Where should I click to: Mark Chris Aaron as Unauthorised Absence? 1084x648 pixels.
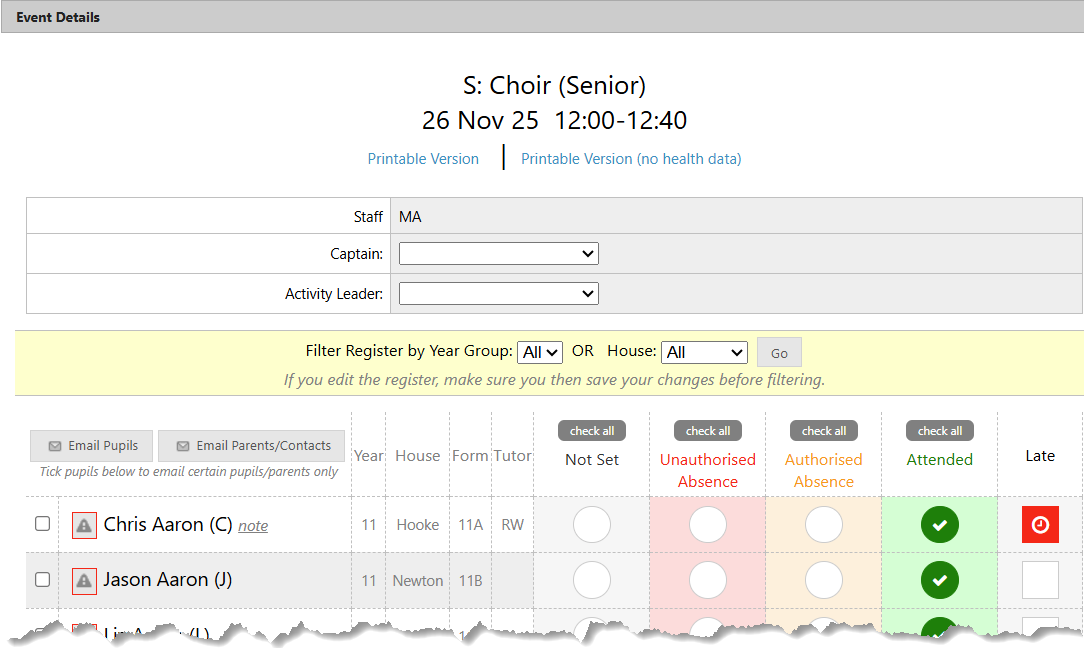tap(707, 525)
